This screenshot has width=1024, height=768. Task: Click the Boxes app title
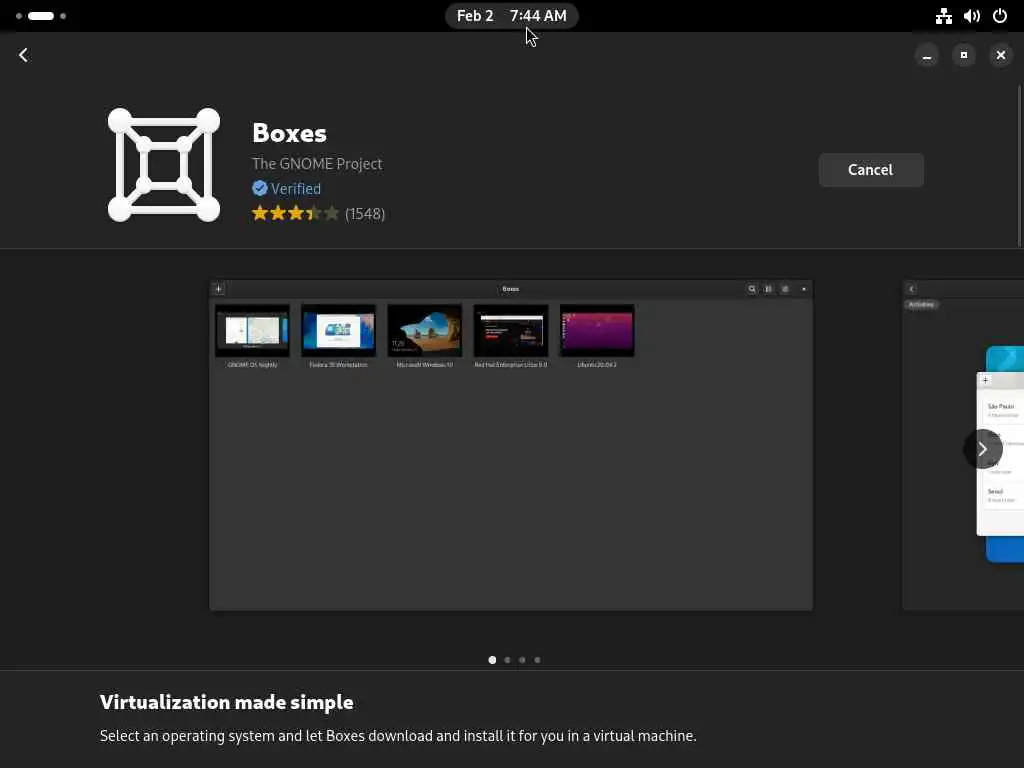pyautogui.click(x=289, y=133)
